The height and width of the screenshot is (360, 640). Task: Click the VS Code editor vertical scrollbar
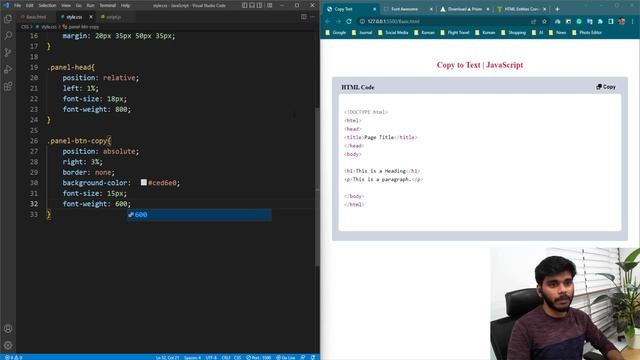point(317,188)
